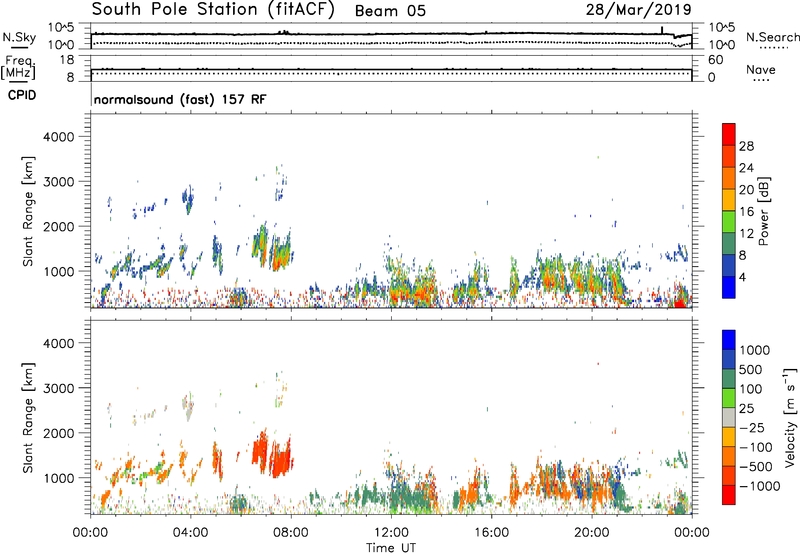Click the 'Time UT' axis label

391,548
